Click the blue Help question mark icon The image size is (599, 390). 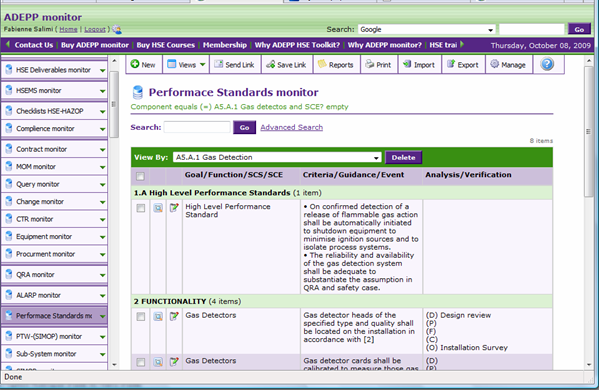pos(547,64)
